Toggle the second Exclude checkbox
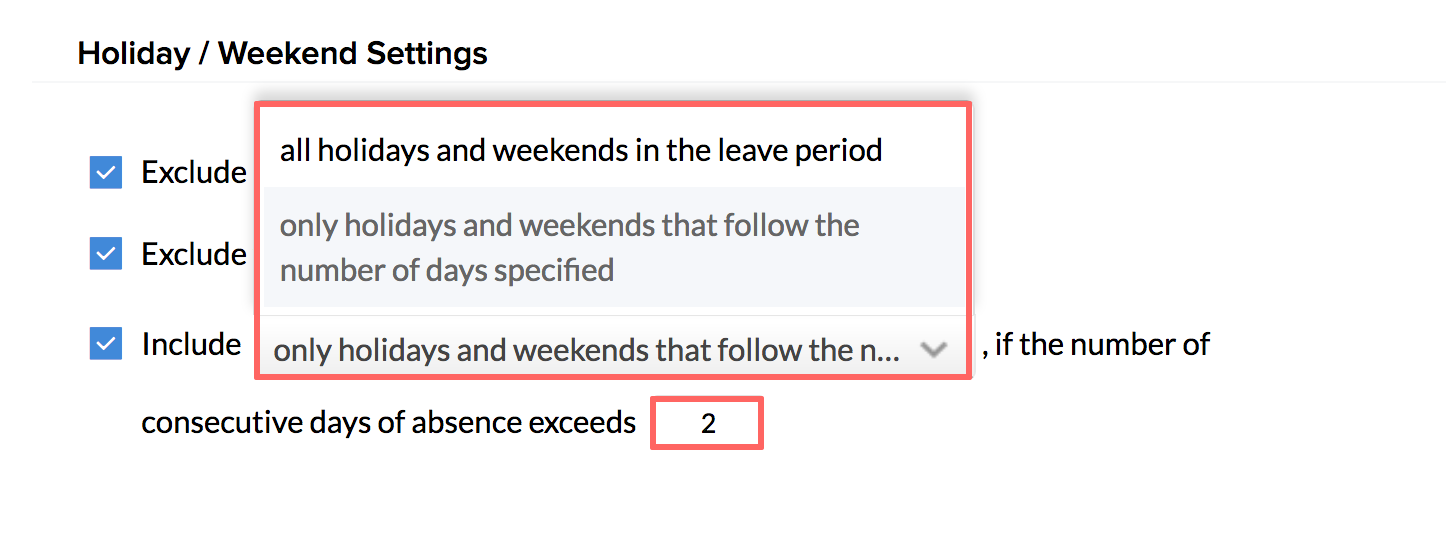Viewport: 1446px width, 540px height. [x=106, y=254]
